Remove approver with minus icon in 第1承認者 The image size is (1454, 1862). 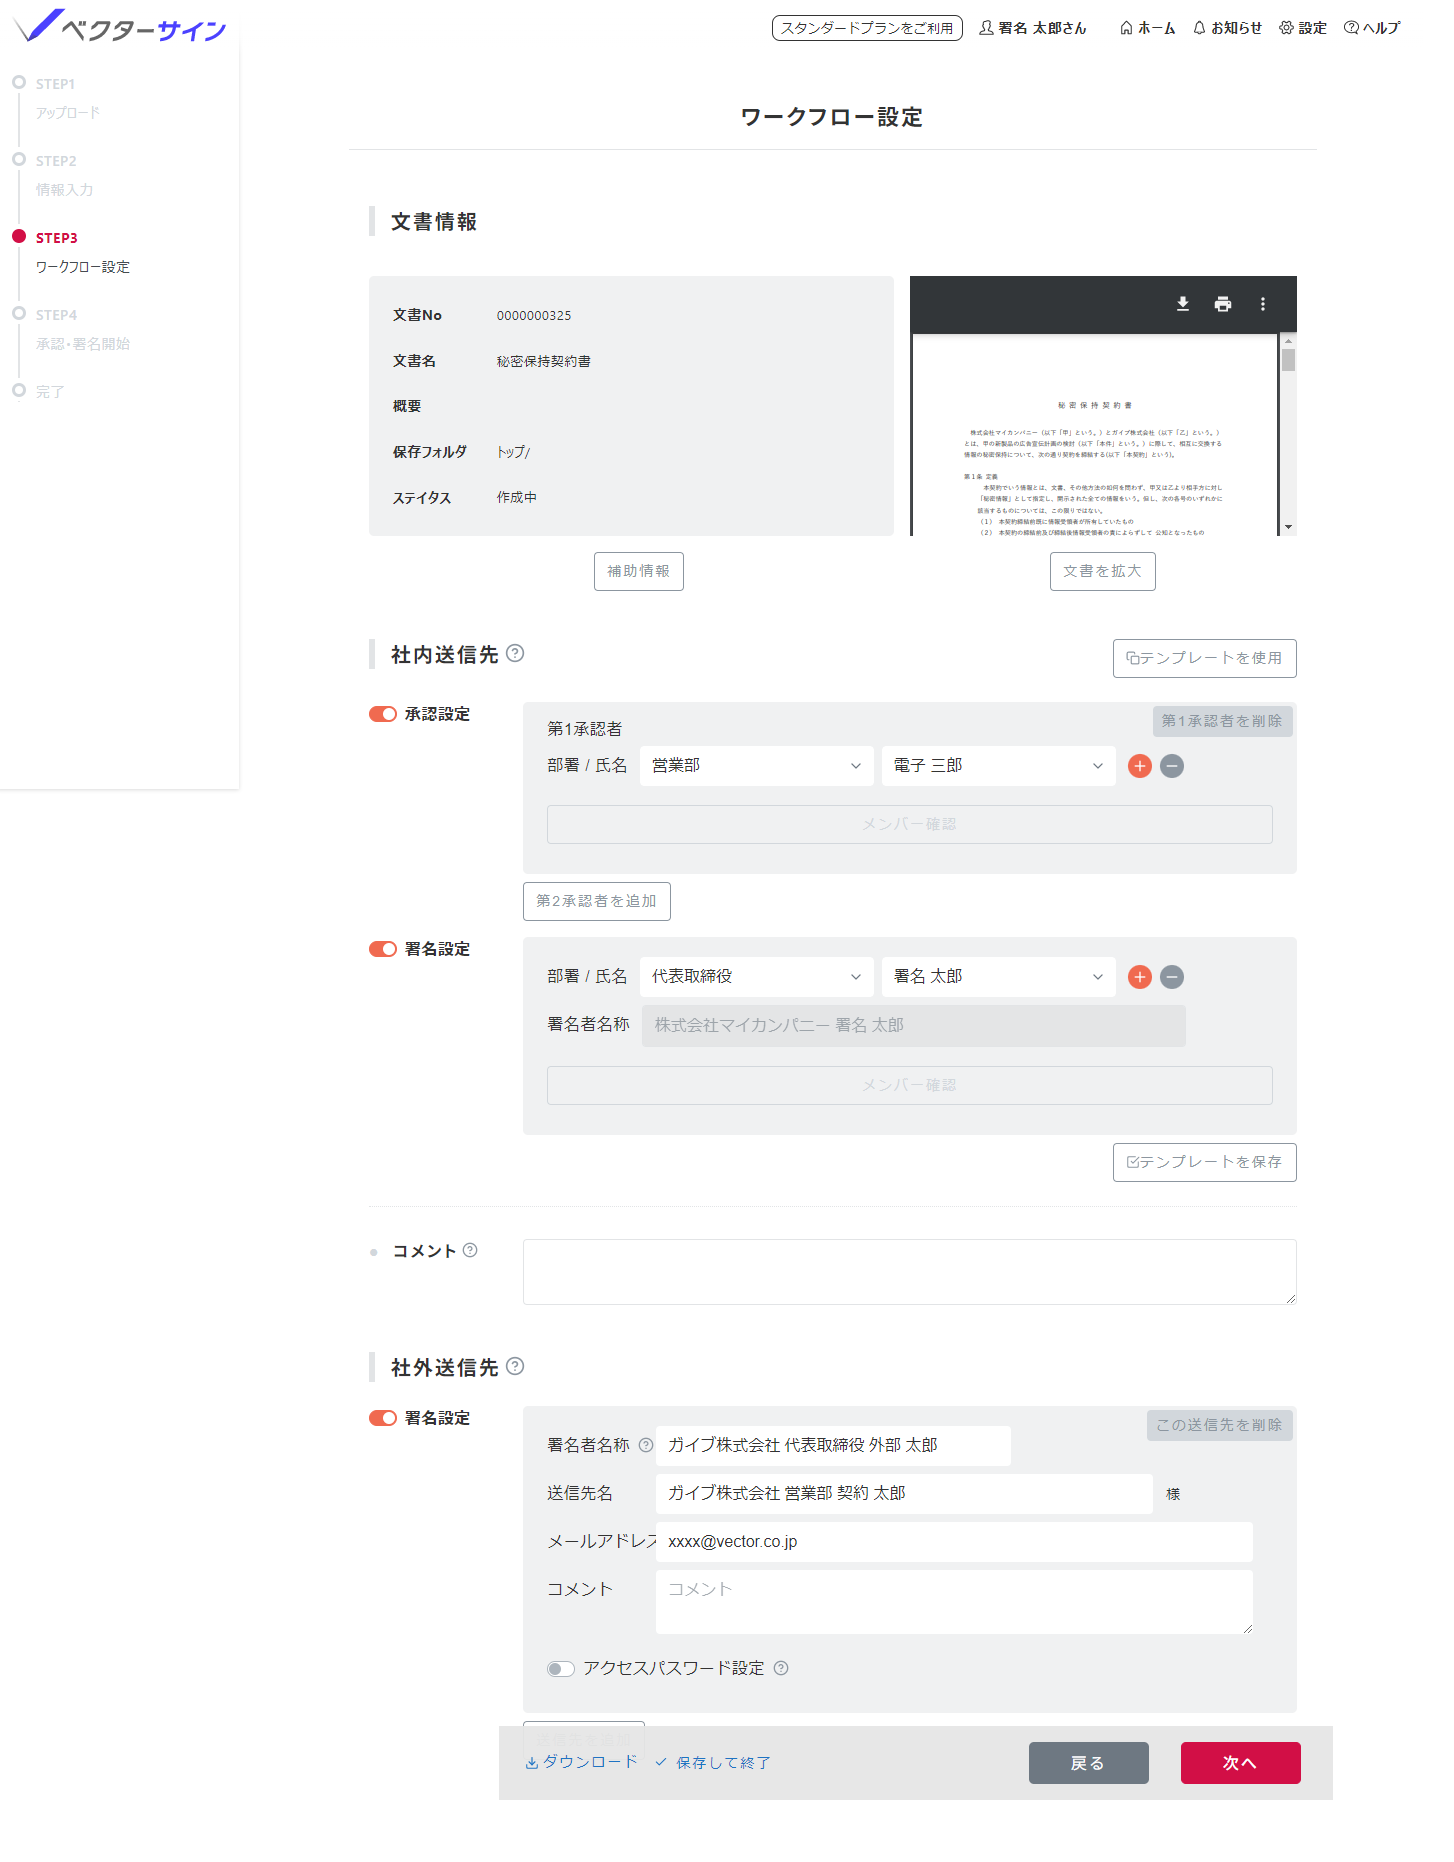pos(1172,766)
